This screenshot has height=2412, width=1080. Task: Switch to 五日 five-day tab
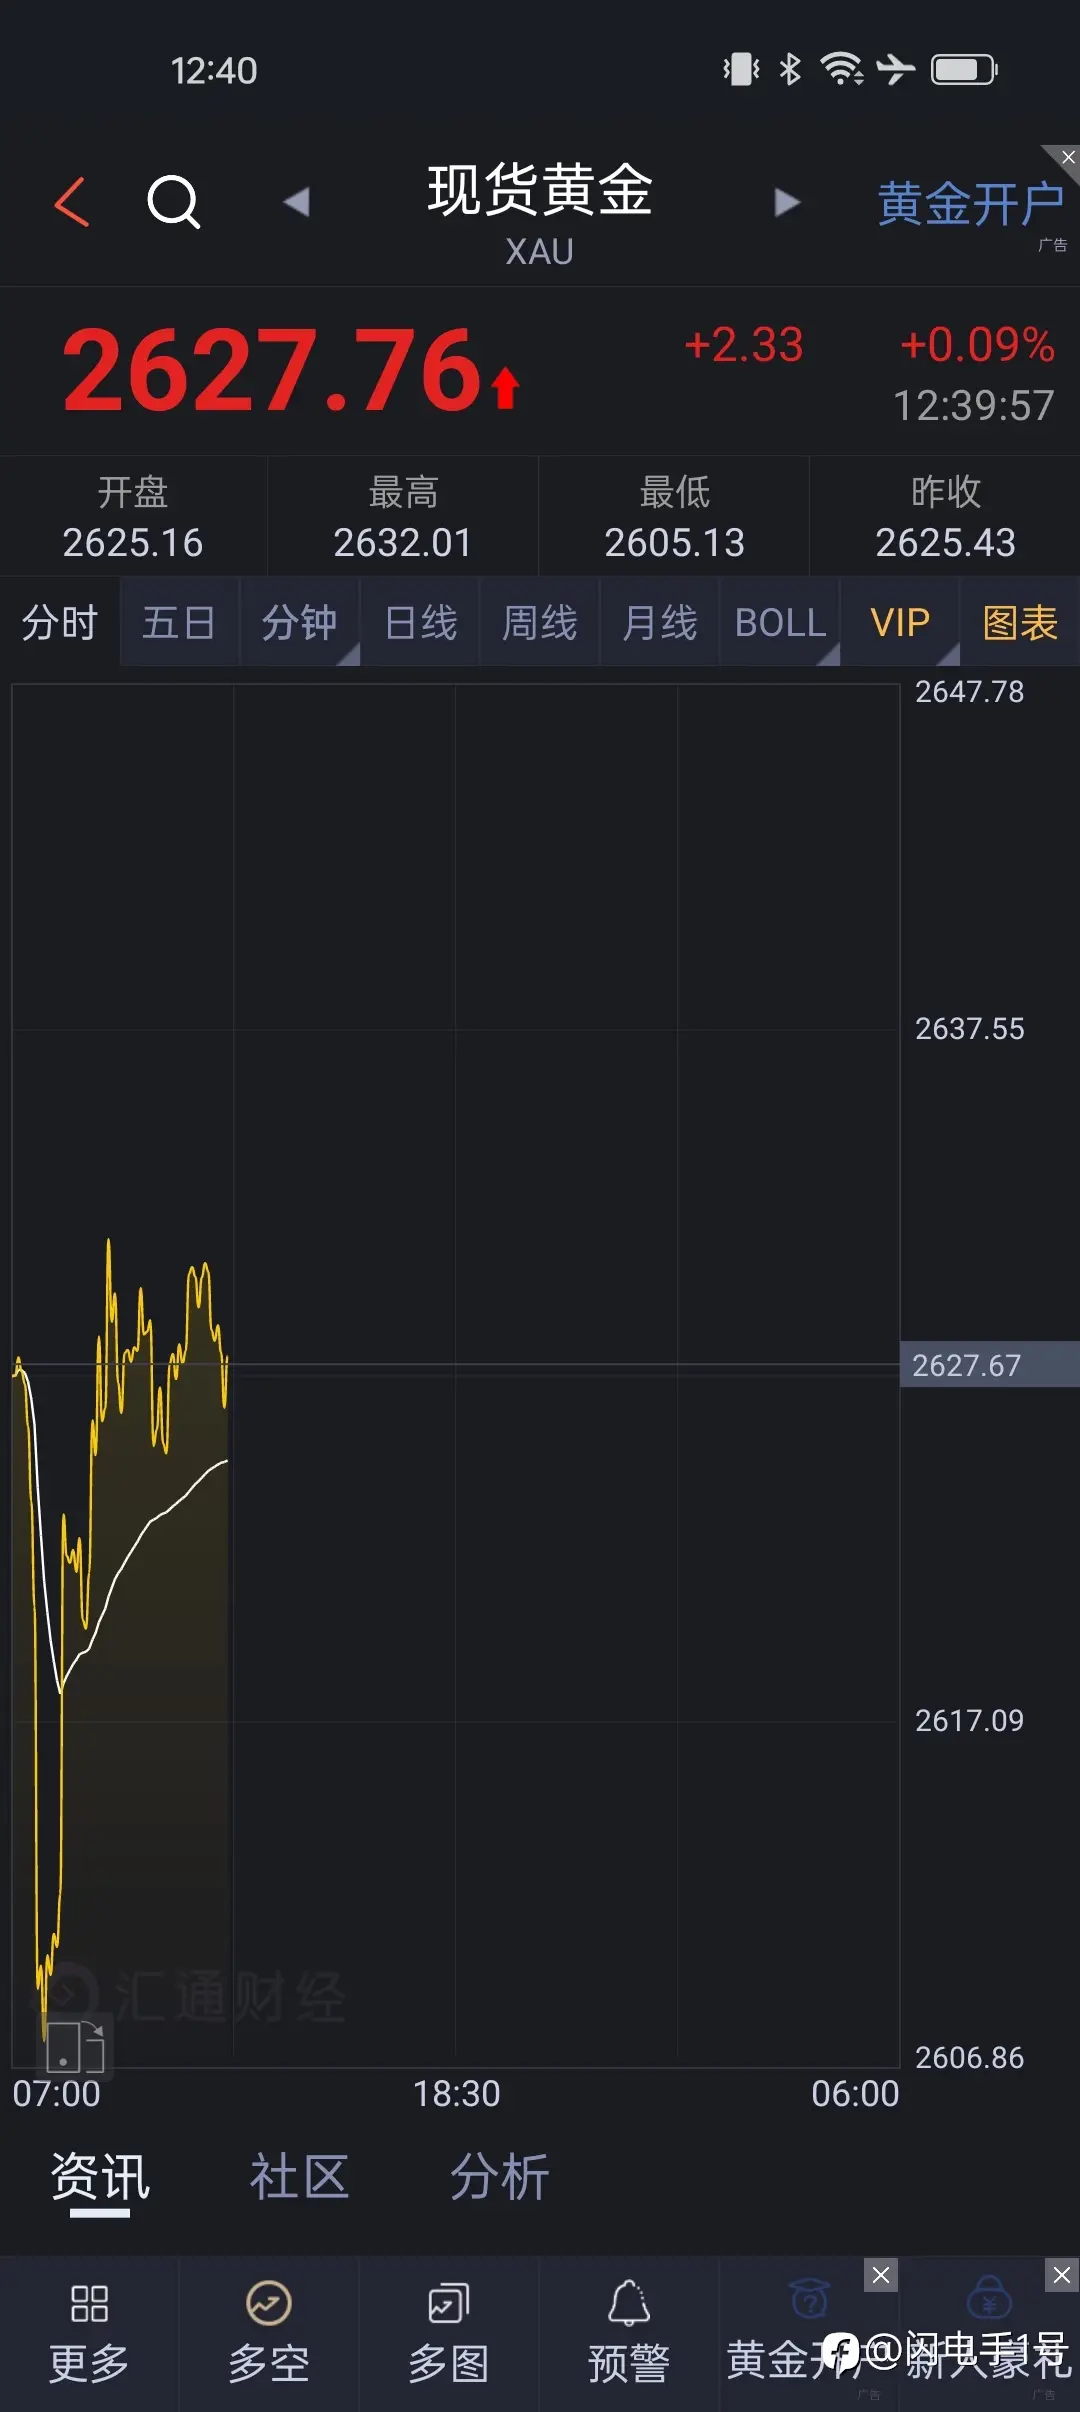(x=179, y=623)
